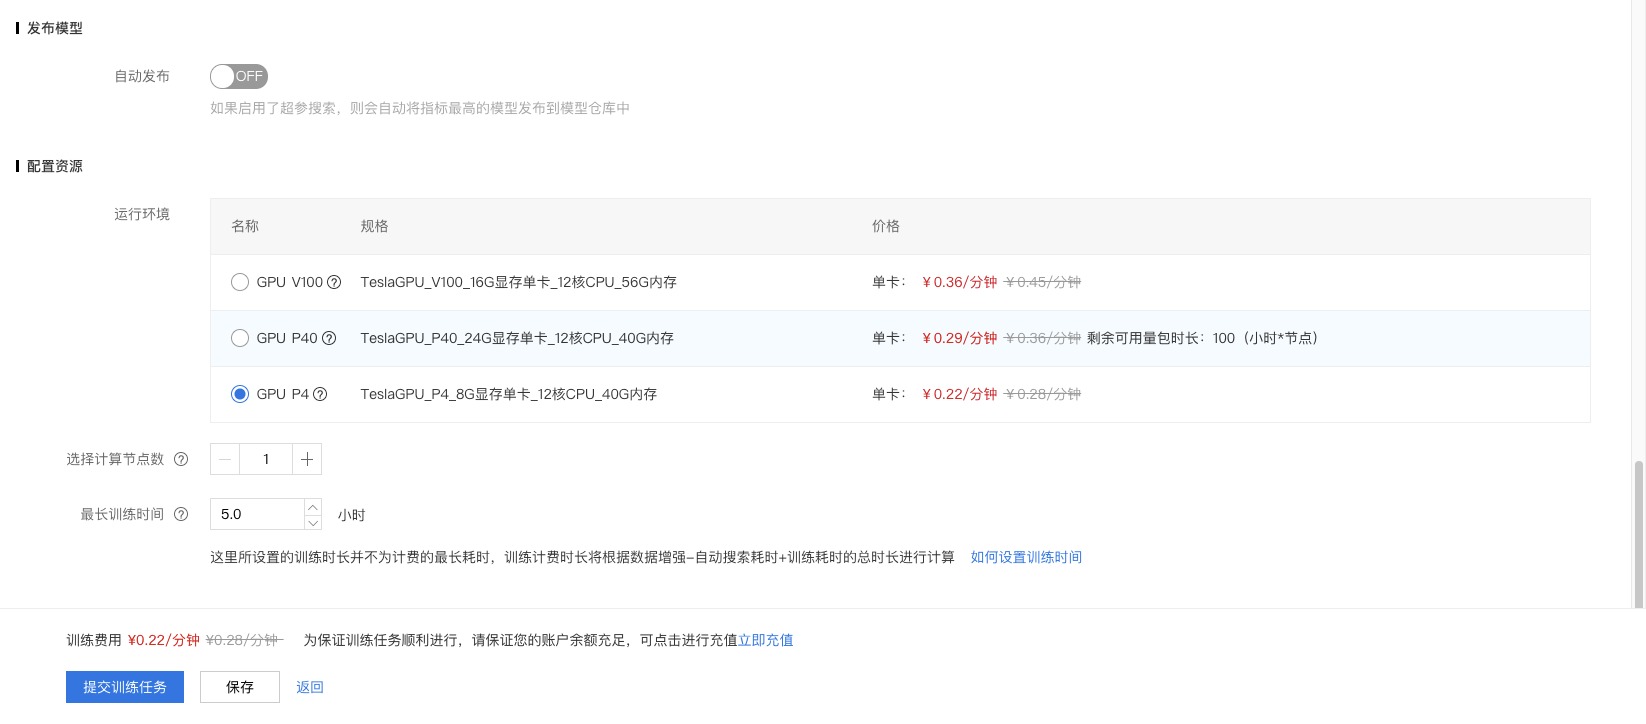
Task: Click the 返回 link
Action: pos(310,687)
